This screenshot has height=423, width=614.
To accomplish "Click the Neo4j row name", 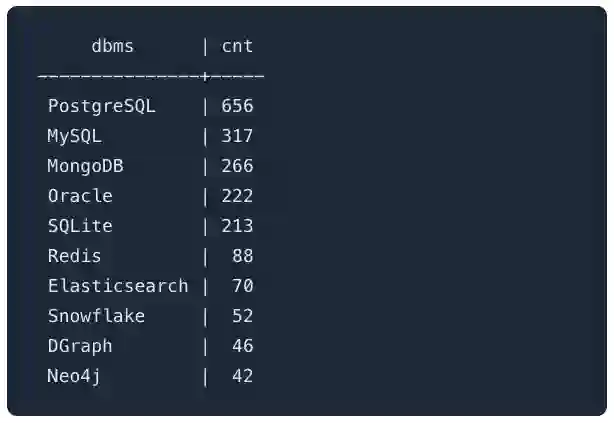I will 75,376.
